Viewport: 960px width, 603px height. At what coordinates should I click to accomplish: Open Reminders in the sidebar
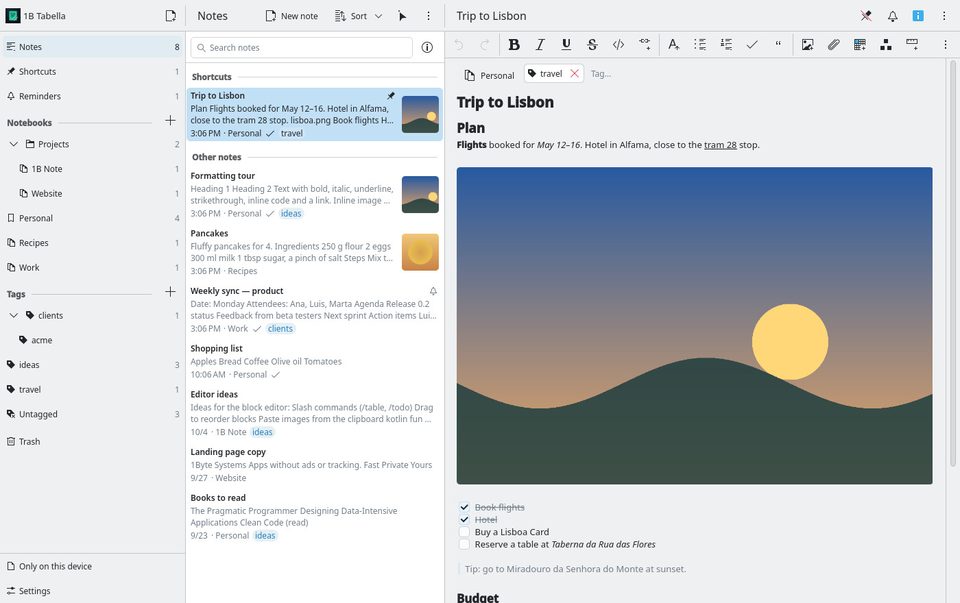pos(92,96)
